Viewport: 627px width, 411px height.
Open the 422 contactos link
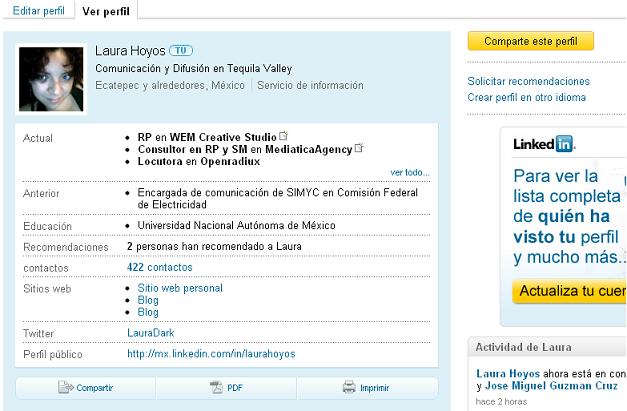point(160,267)
